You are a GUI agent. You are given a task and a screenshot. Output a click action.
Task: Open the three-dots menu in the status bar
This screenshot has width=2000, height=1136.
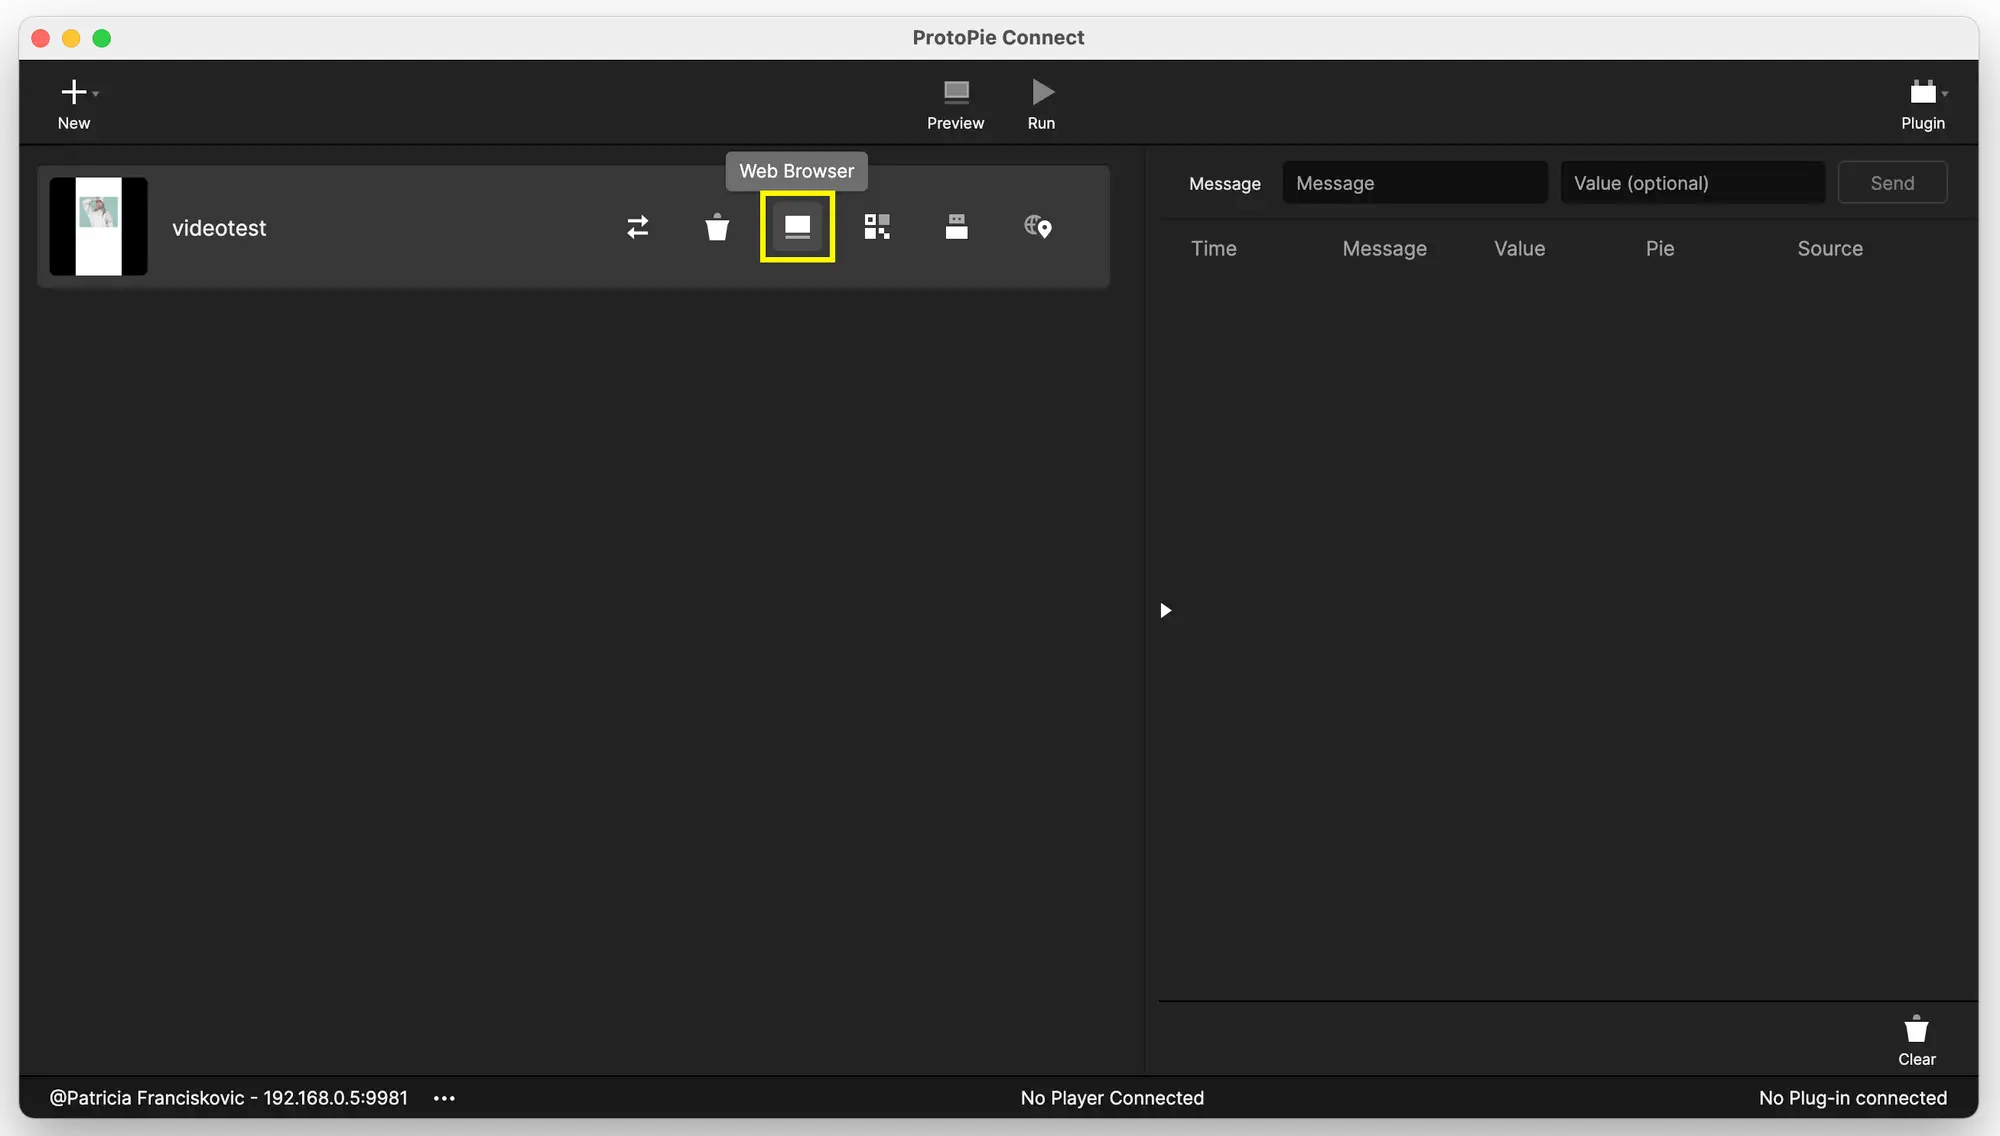coord(444,1098)
